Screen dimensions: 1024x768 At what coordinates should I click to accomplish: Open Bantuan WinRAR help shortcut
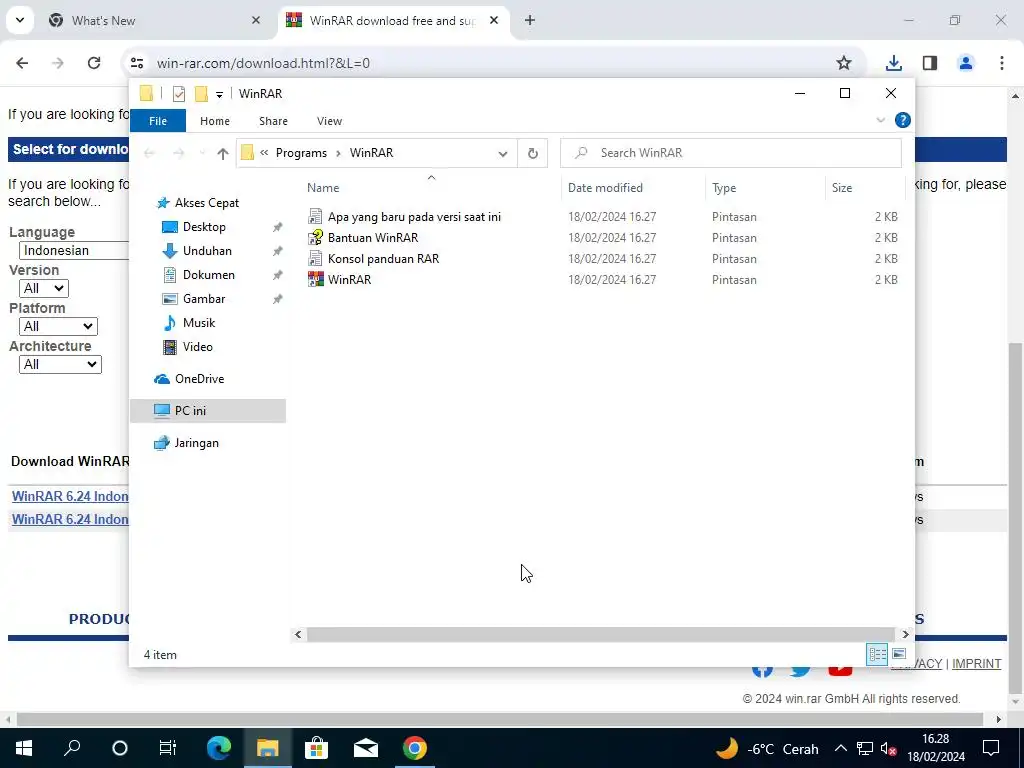(372, 238)
